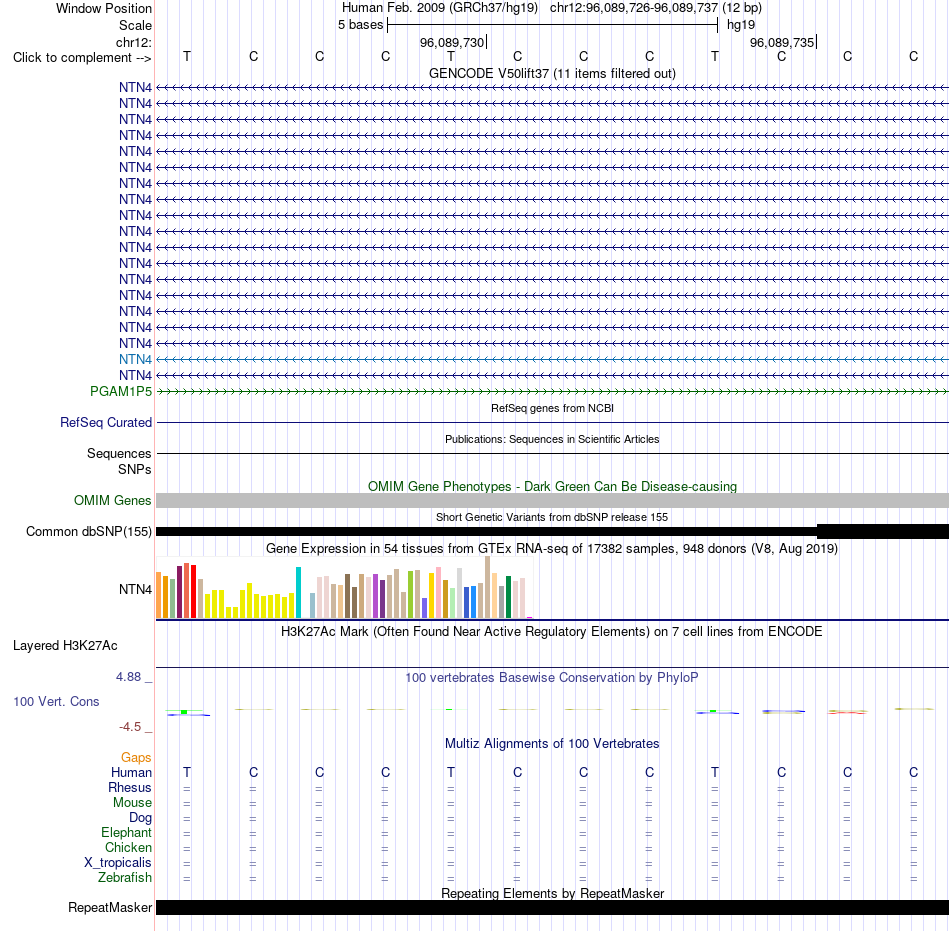Viewport: 950px width, 931px height.
Task: Open the GTEx Gene Expression track title
Action: pyautogui.click(x=552, y=549)
